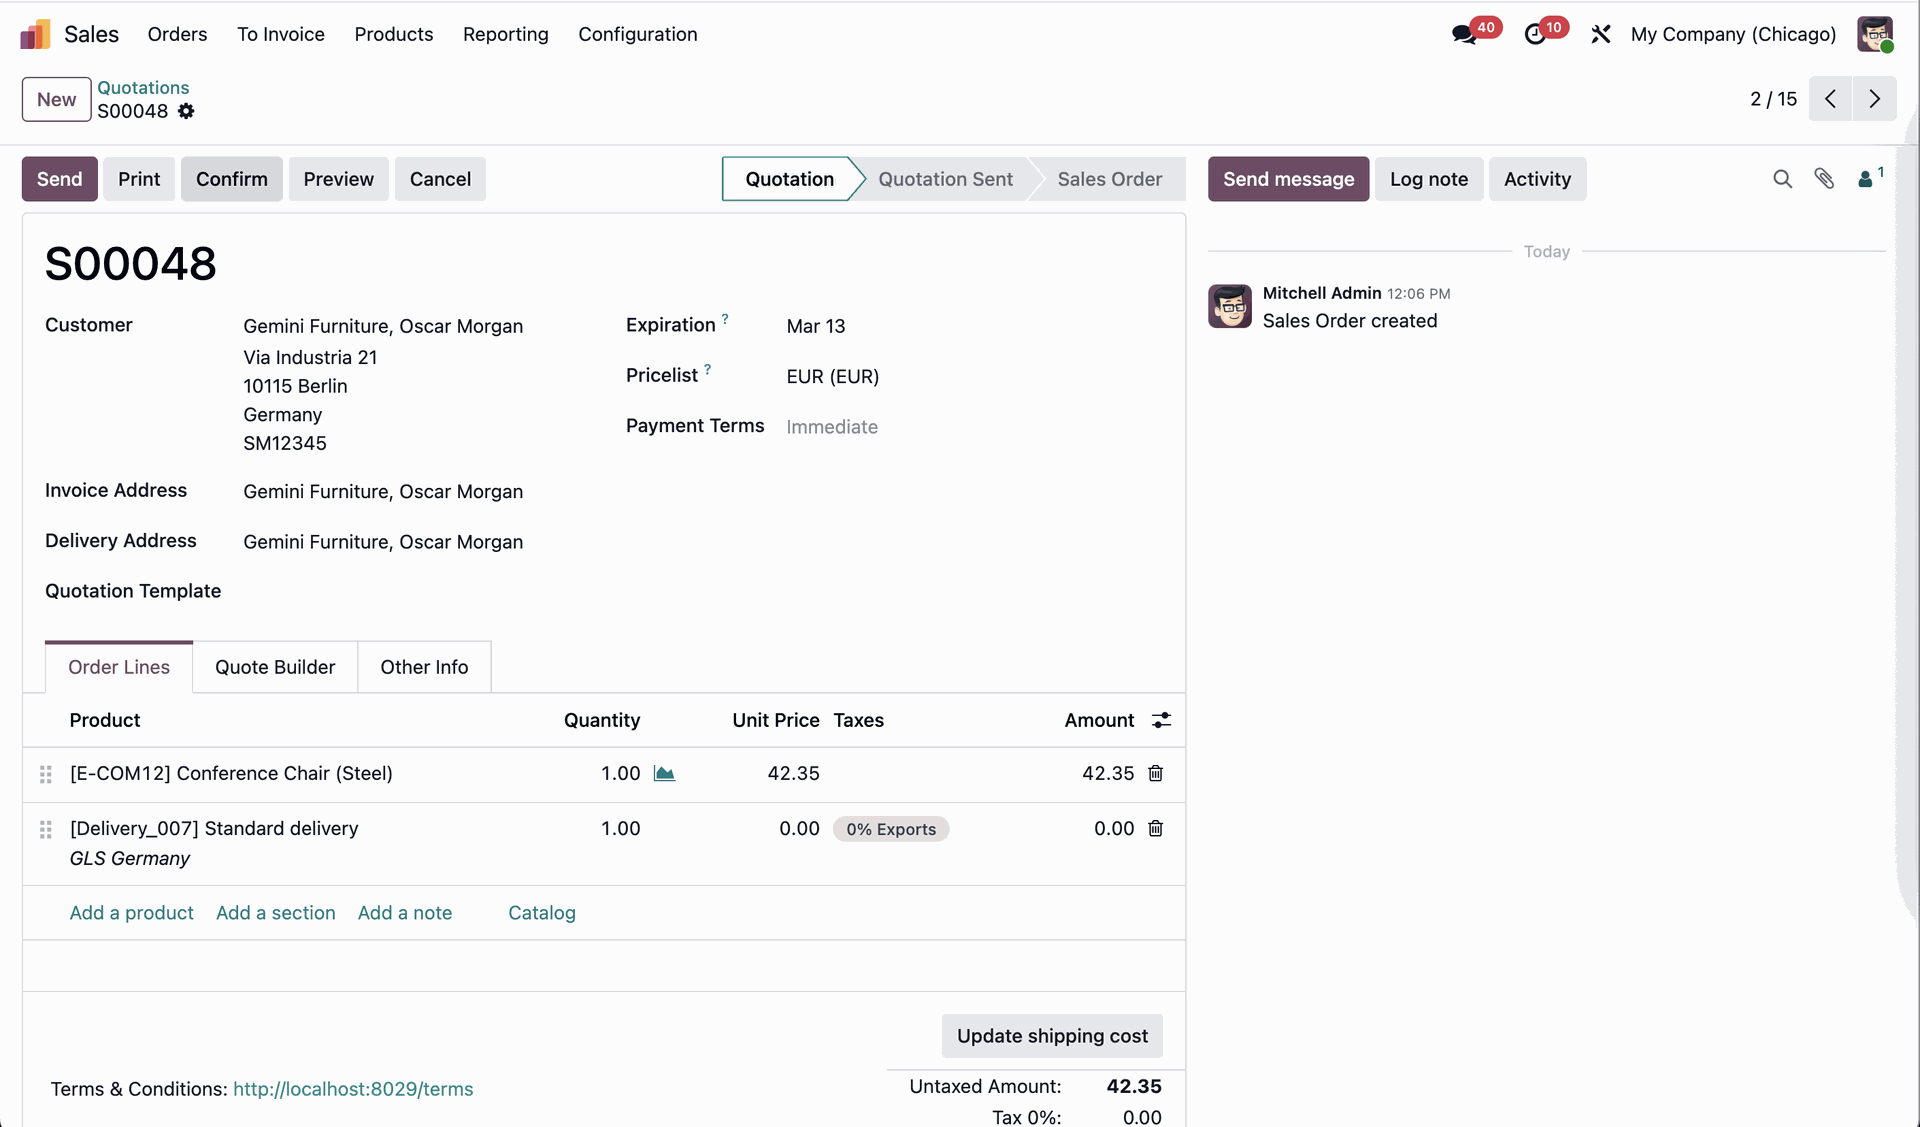Delete the Standard delivery order line

point(1156,828)
